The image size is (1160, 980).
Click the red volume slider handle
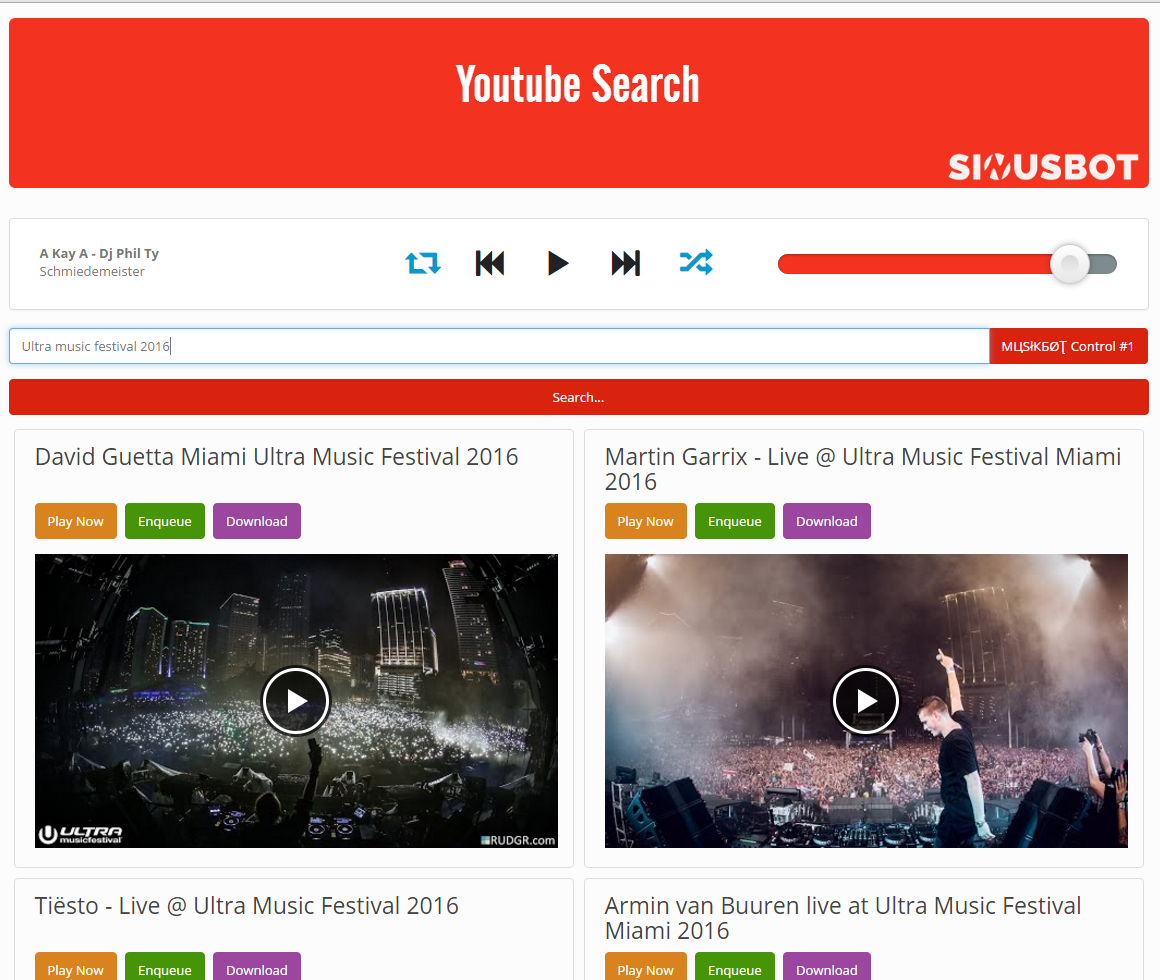click(1070, 263)
